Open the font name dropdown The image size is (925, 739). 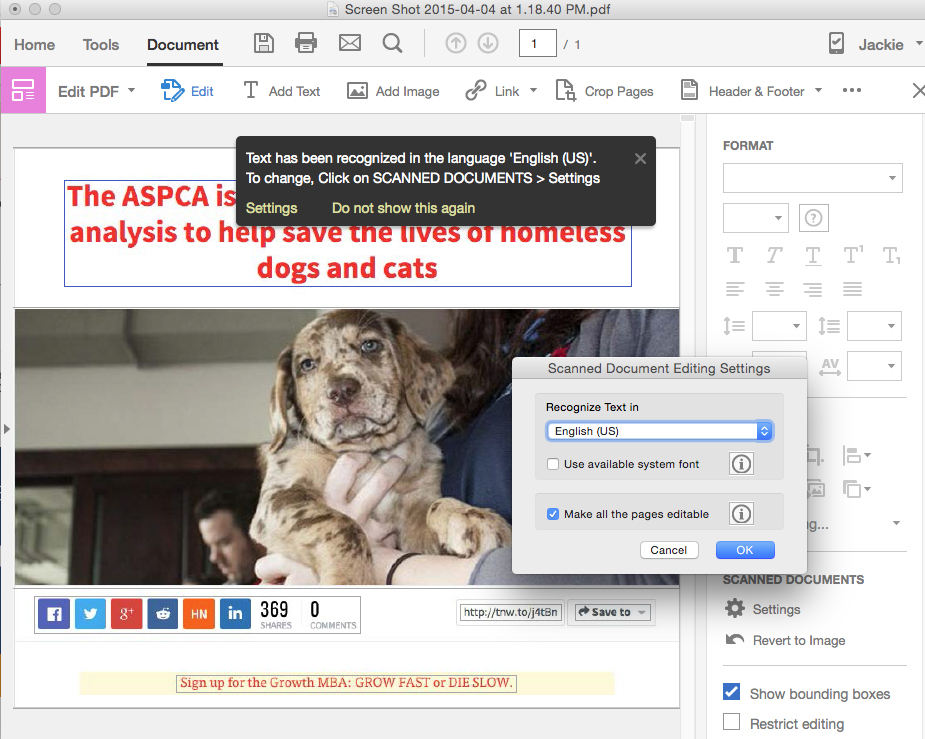click(x=812, y=178)
